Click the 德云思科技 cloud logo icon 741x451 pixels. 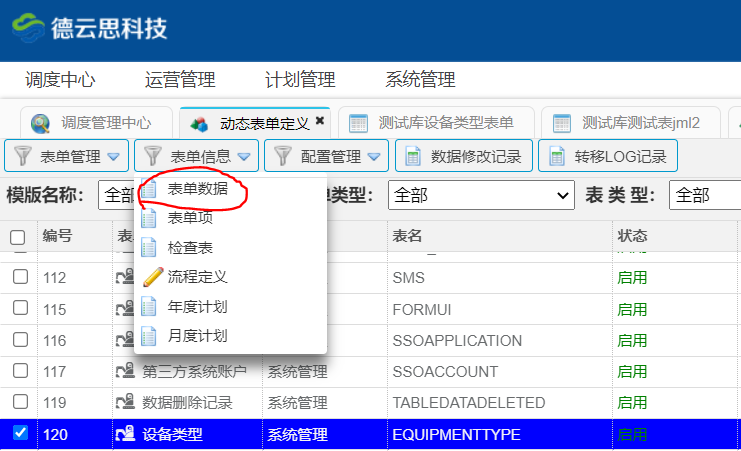click(x=30, y=26)
